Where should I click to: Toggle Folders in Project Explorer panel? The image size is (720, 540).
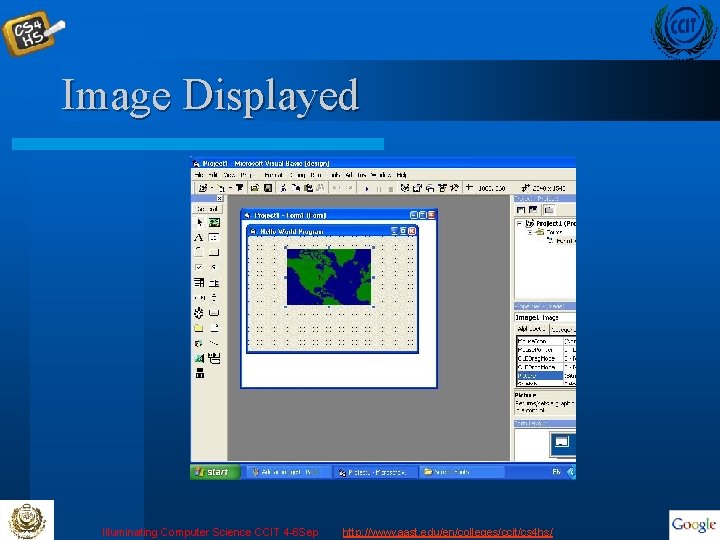pos(549,210)
